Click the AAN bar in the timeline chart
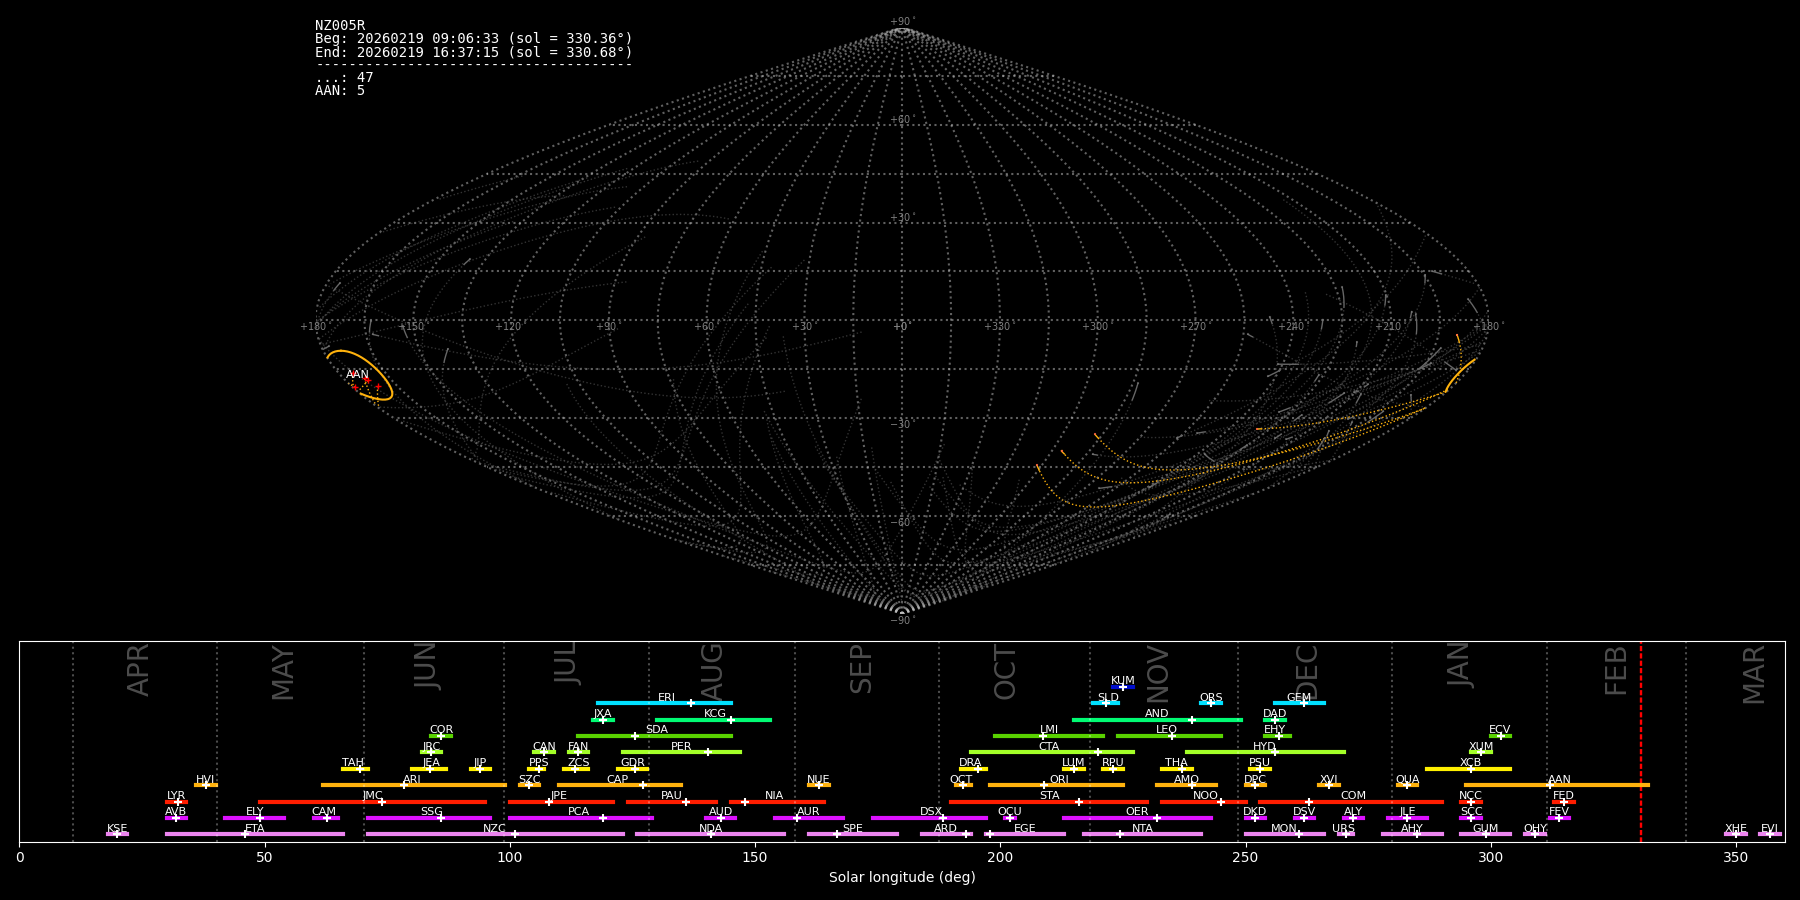The height and width of the screenshot is (900, 1800). pos(1556,785)
